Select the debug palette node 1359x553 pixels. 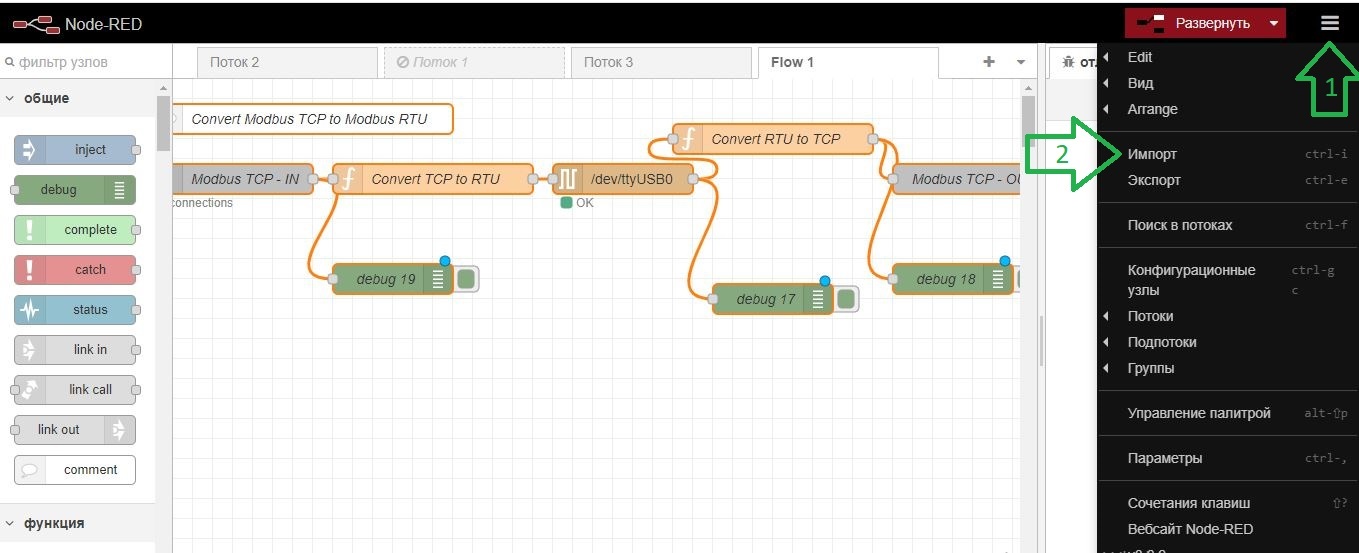[75, 190]
